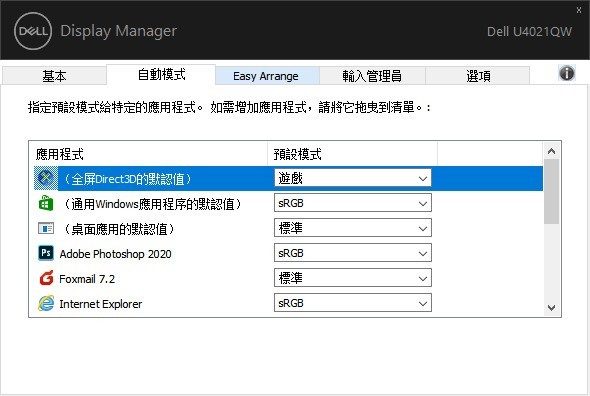Click the Dell U4021QW monitor name
590x396 pixels.
(x=529, y=32)
